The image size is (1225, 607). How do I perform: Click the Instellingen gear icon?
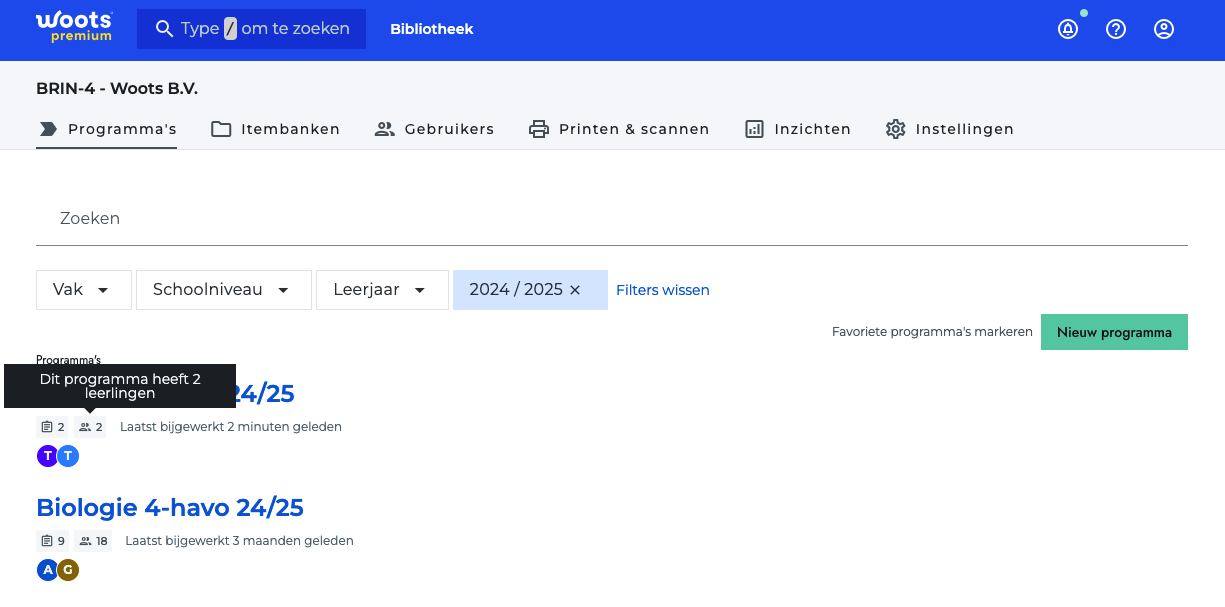(895, 129)
